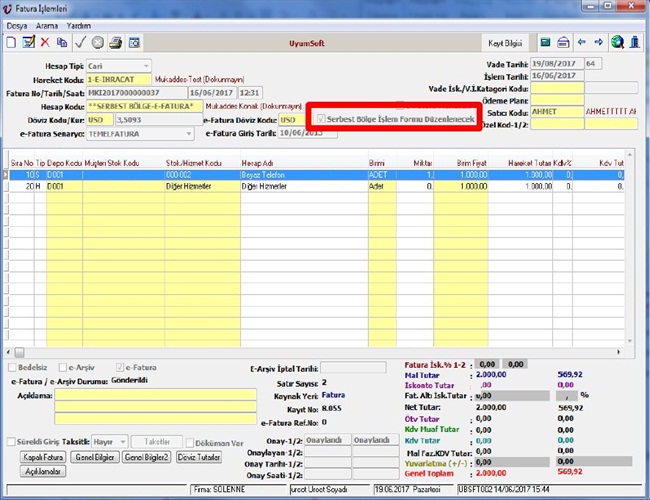This screenshot has width=650, height=500.
Task: Click the grid horizontal scrollbar thumb
Action: [x=19, y=352]
